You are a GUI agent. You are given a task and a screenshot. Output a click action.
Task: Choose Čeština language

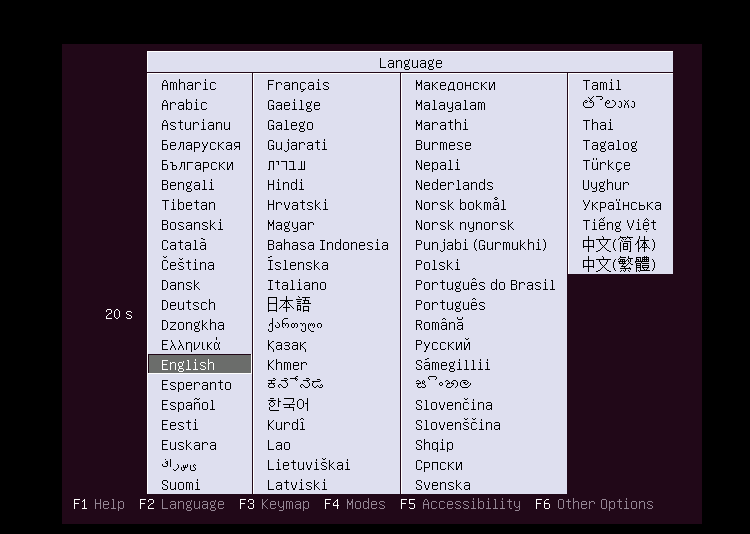(x=188, y=265)
